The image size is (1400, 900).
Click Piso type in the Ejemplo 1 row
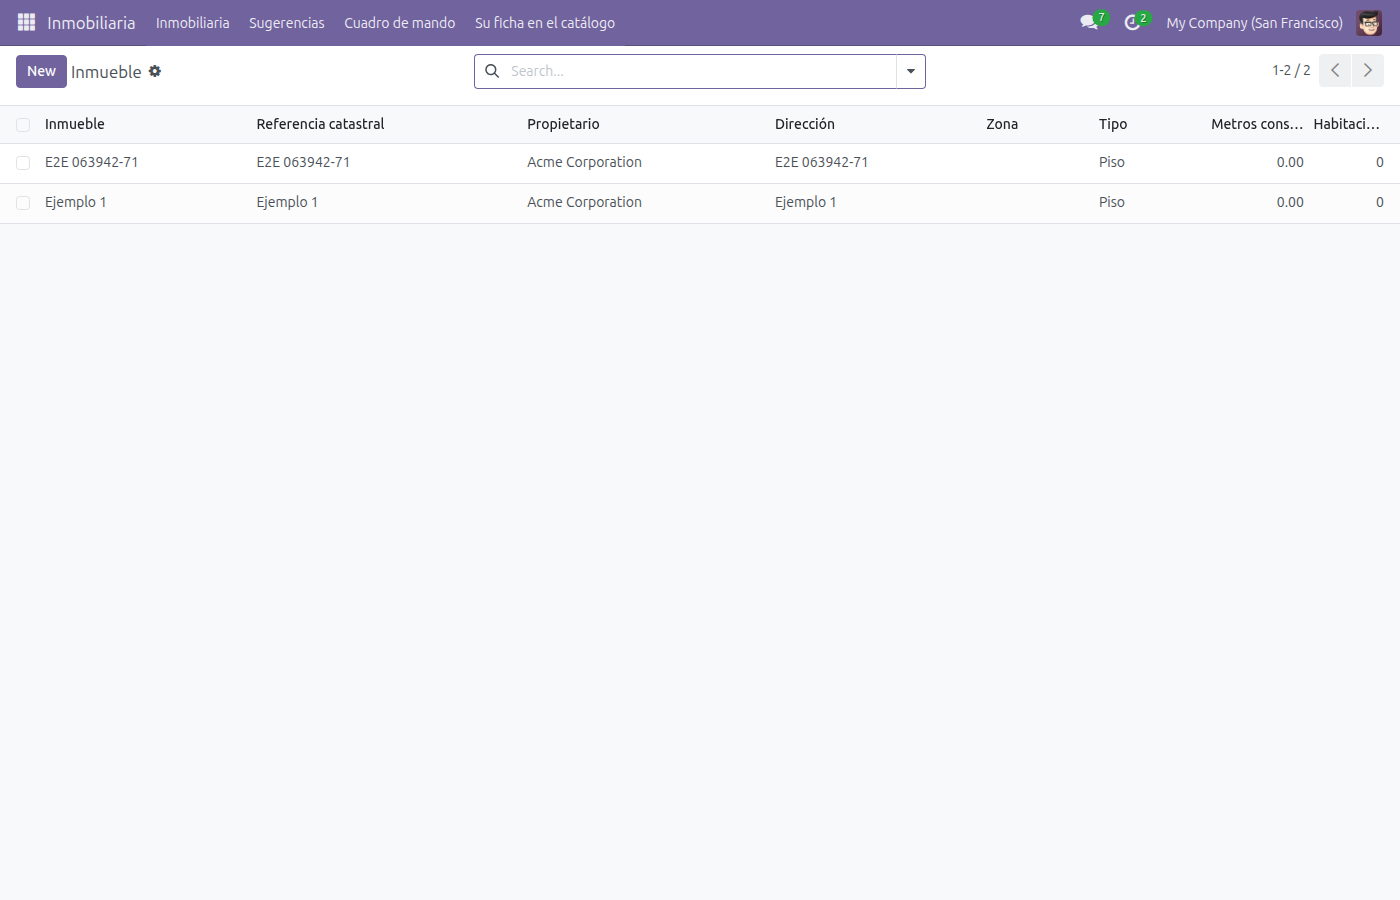click(1112, 202)
